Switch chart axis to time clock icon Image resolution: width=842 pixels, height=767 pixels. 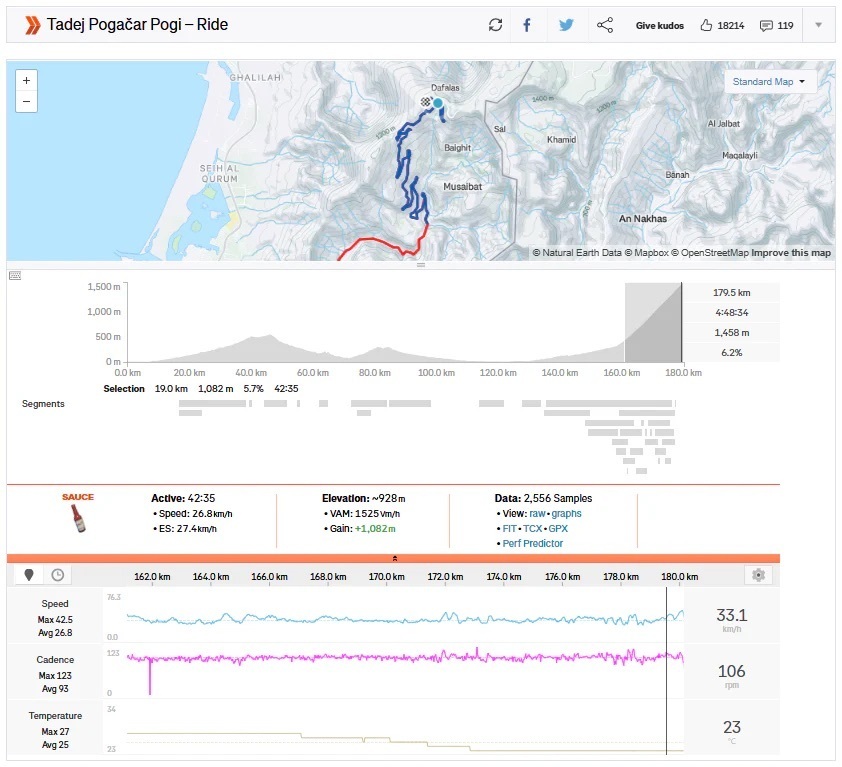pos(57,575)
